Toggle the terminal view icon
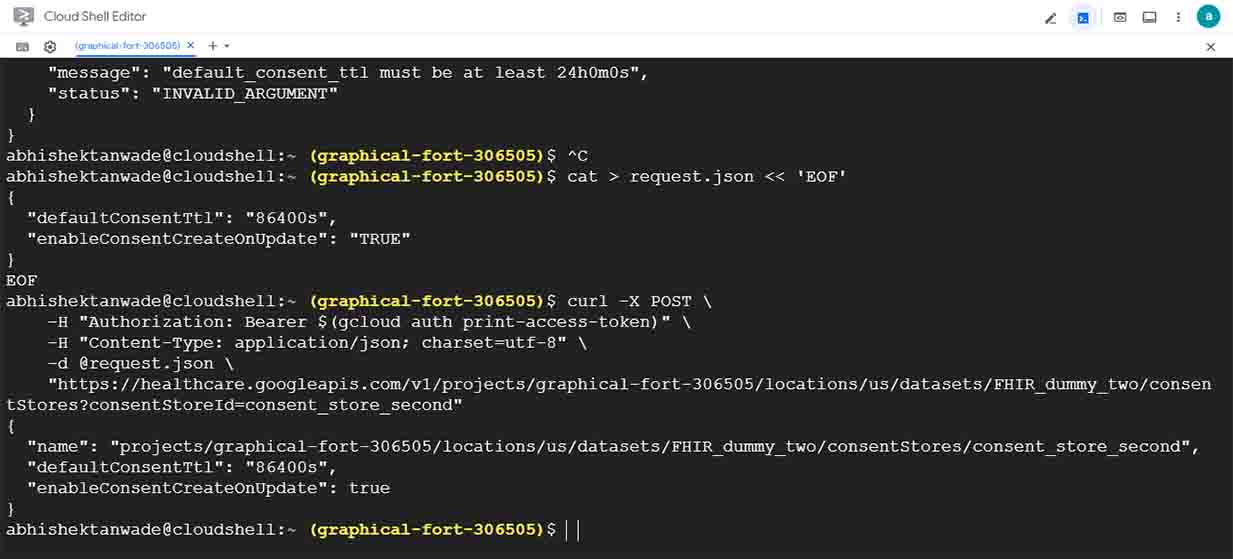1233x559 pixels. pyautogui.click(x=1083, y=18)
